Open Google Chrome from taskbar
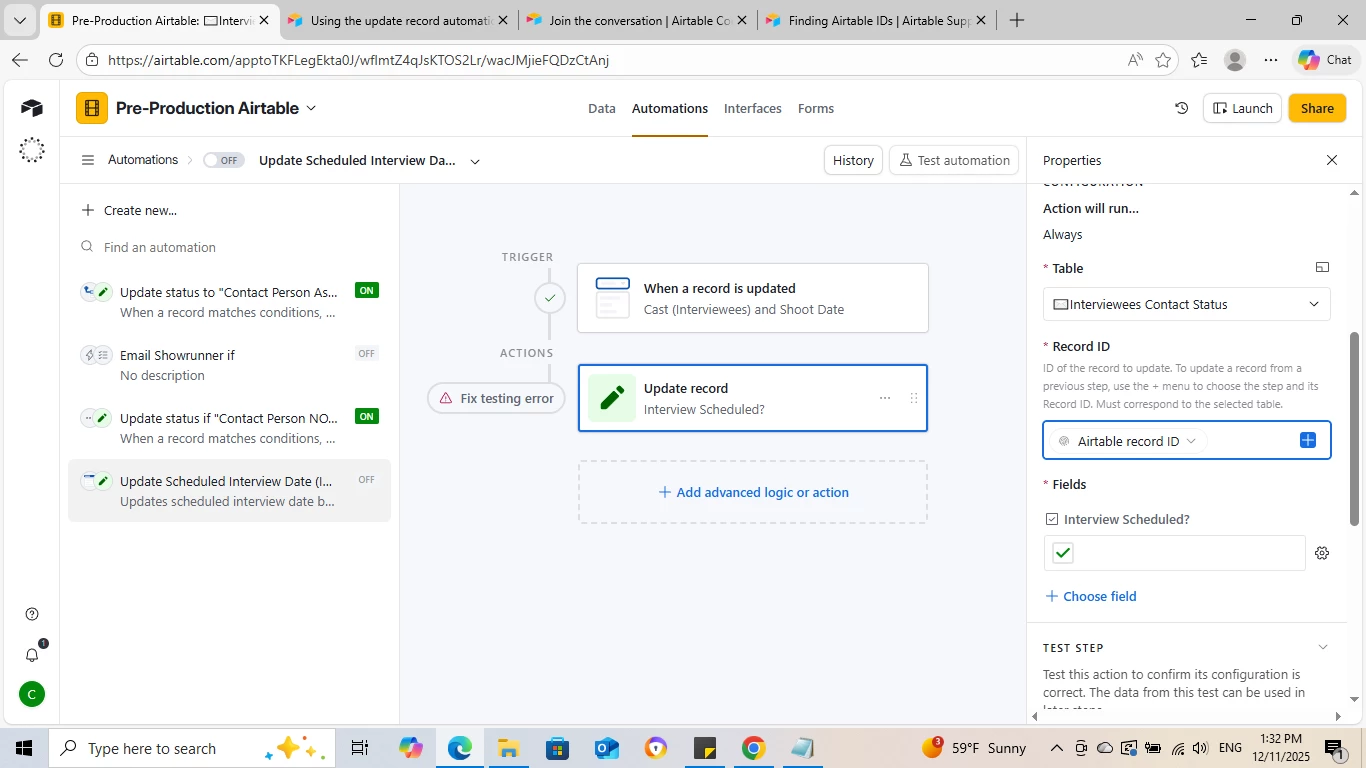 (753, 748)
